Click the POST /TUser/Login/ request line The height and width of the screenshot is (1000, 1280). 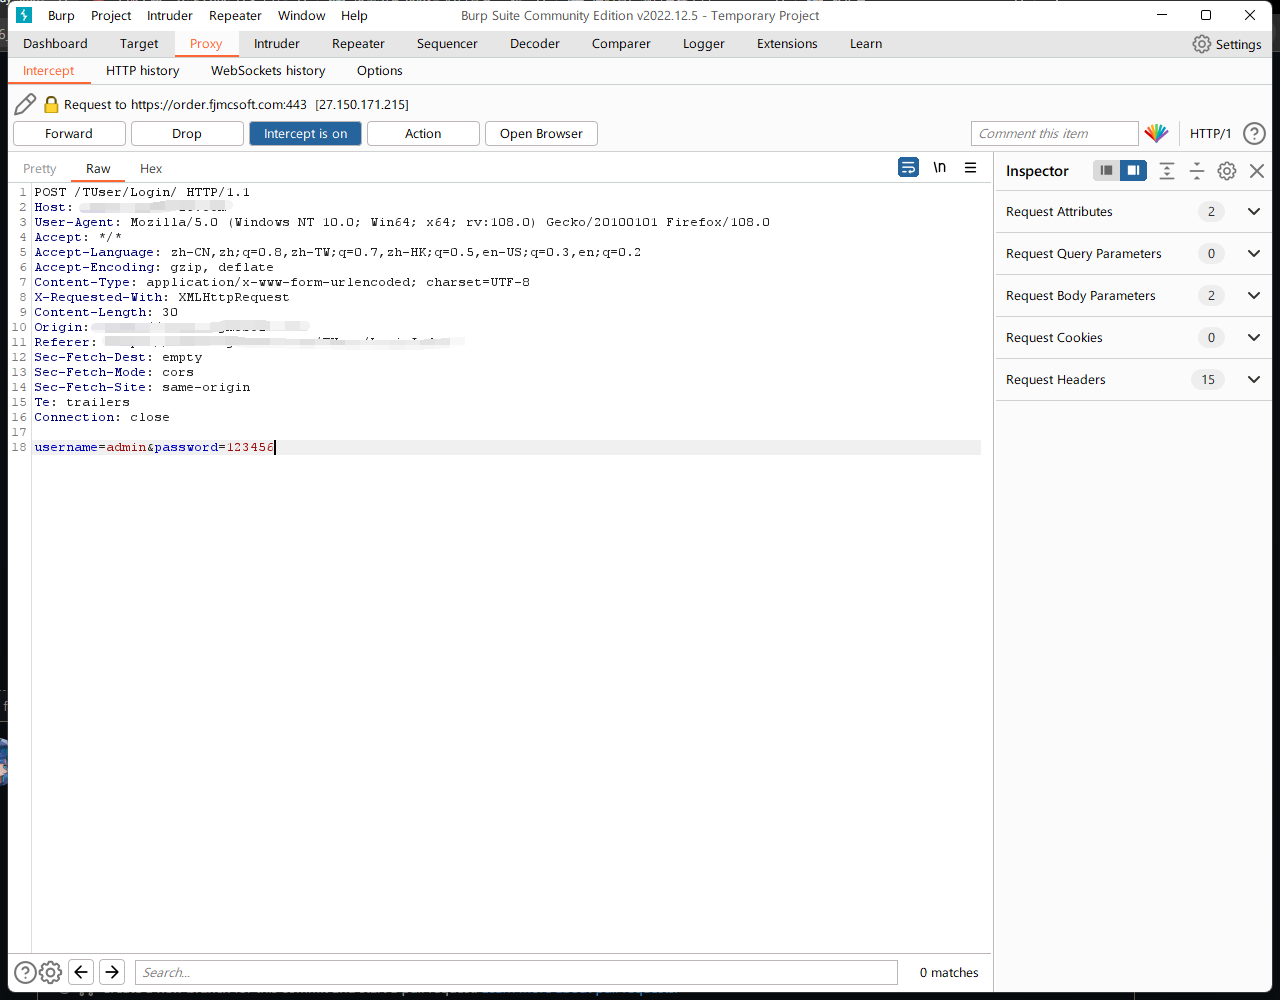pos(142,192)
